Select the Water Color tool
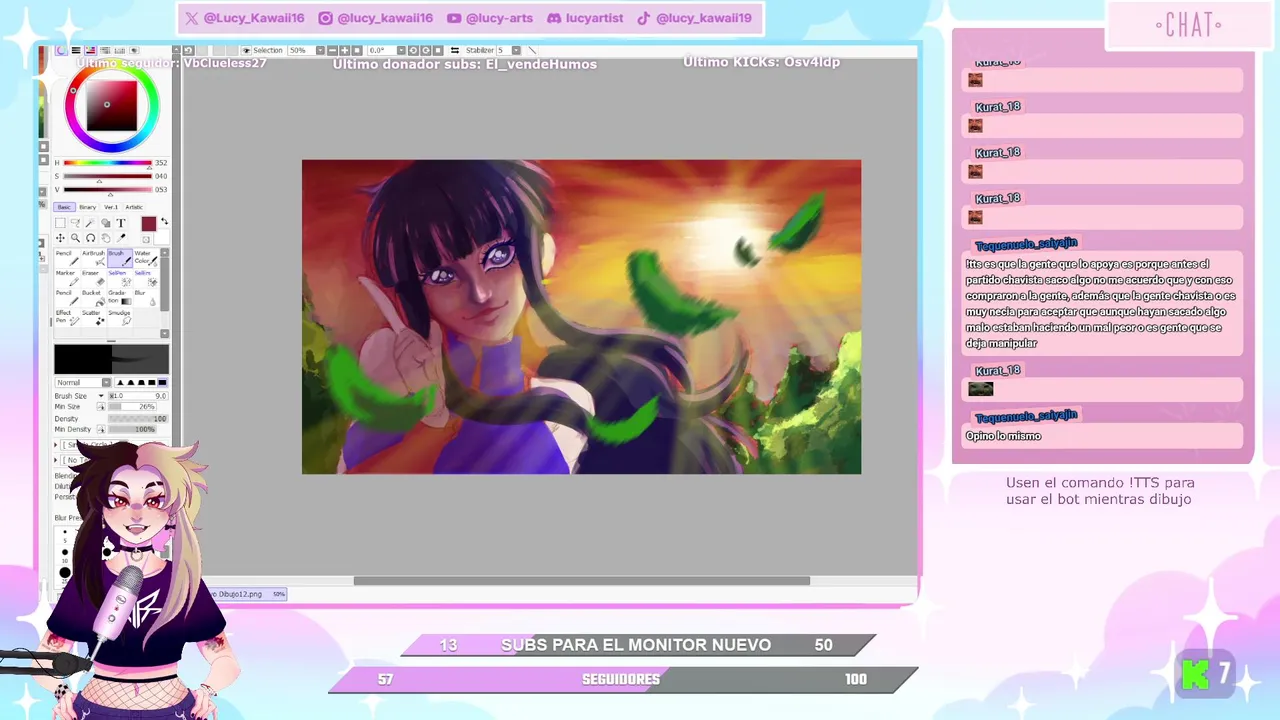 (x=146, y=258)
